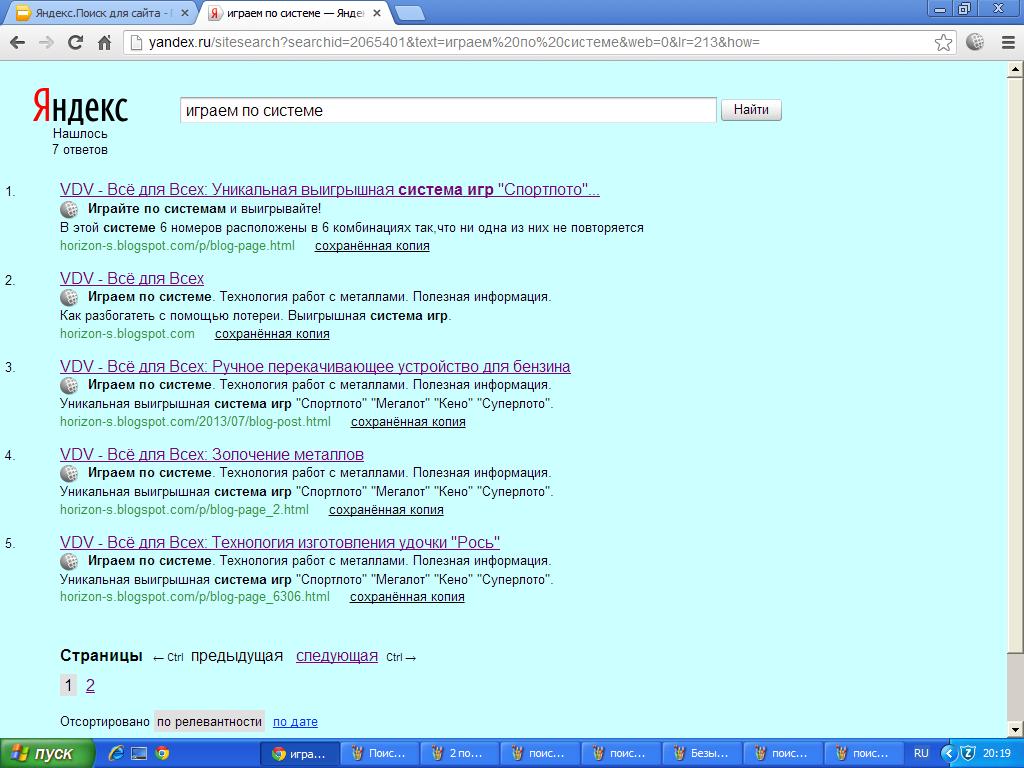Image resolution: width=1024 pixels, height=768 pixels.
Task: Click the current page number 1
Action: click(68, 686)
